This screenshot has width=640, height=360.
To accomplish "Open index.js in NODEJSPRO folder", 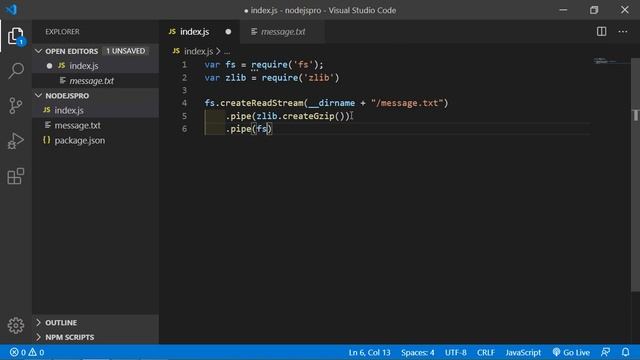I will [x=96, y=110].
